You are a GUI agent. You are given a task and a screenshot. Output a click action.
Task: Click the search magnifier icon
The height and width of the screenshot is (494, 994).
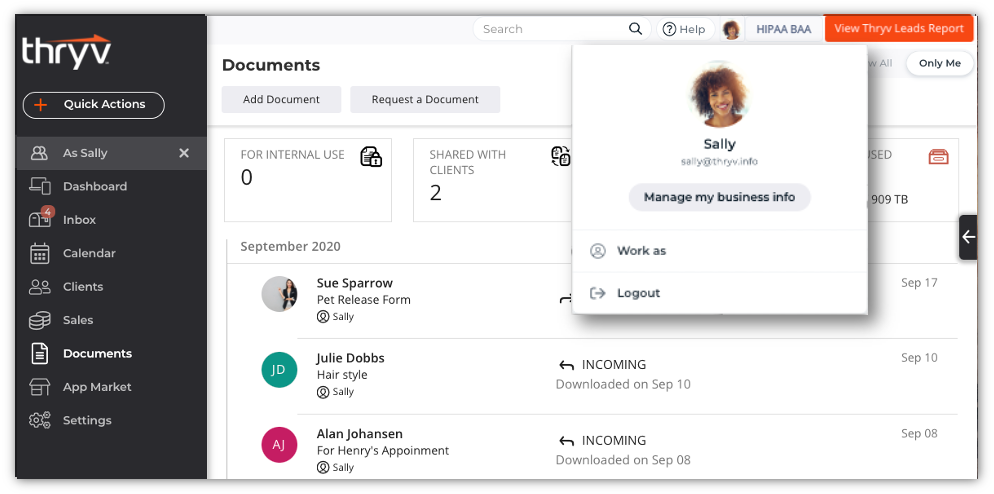click(635, 29)
